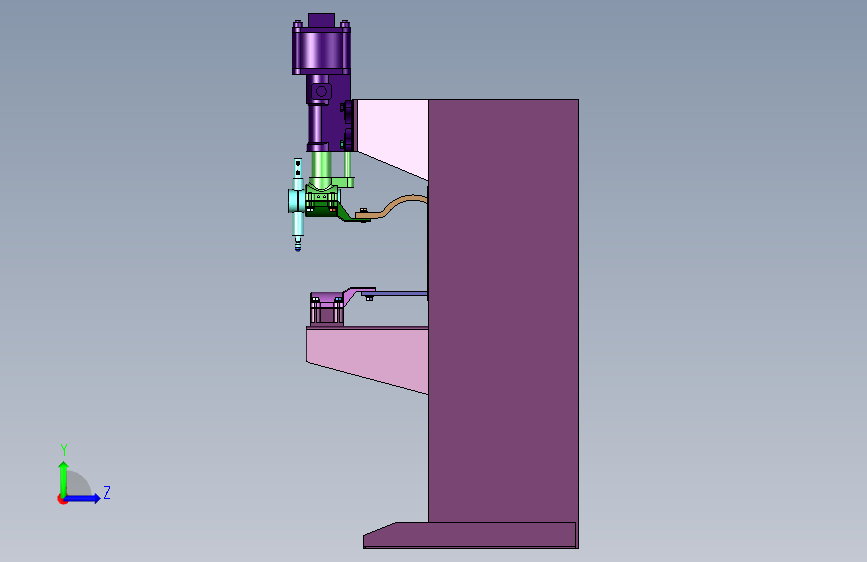Click the curved brown copper shunt strap
Viewport: 867px width, 562px height.
click(394, 206)
